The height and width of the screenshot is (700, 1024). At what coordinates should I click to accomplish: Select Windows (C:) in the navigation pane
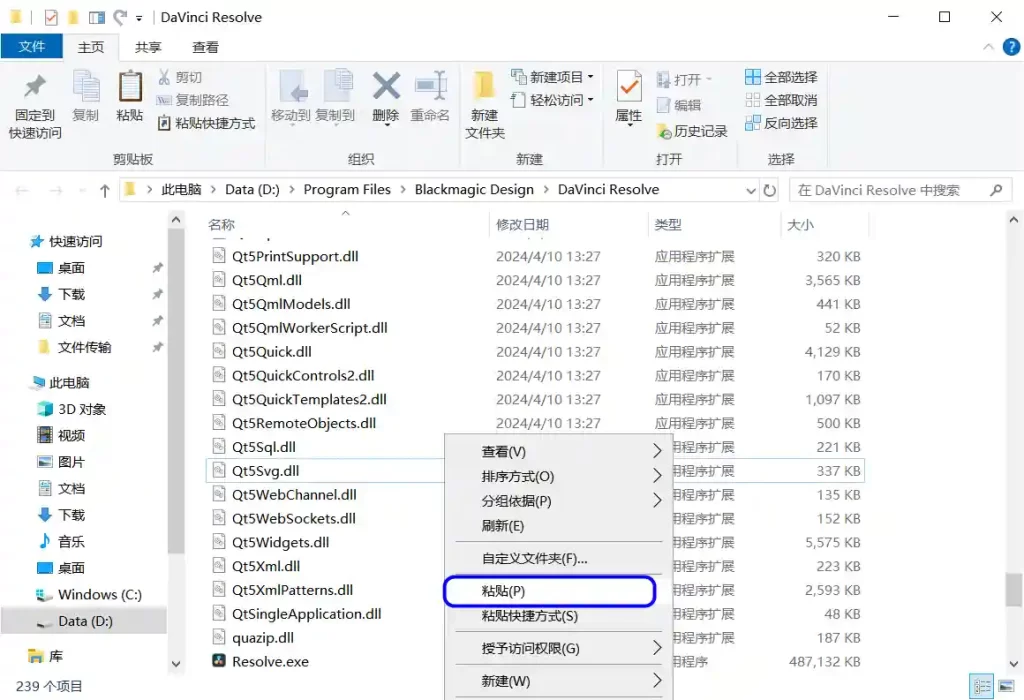coord(99,594)
